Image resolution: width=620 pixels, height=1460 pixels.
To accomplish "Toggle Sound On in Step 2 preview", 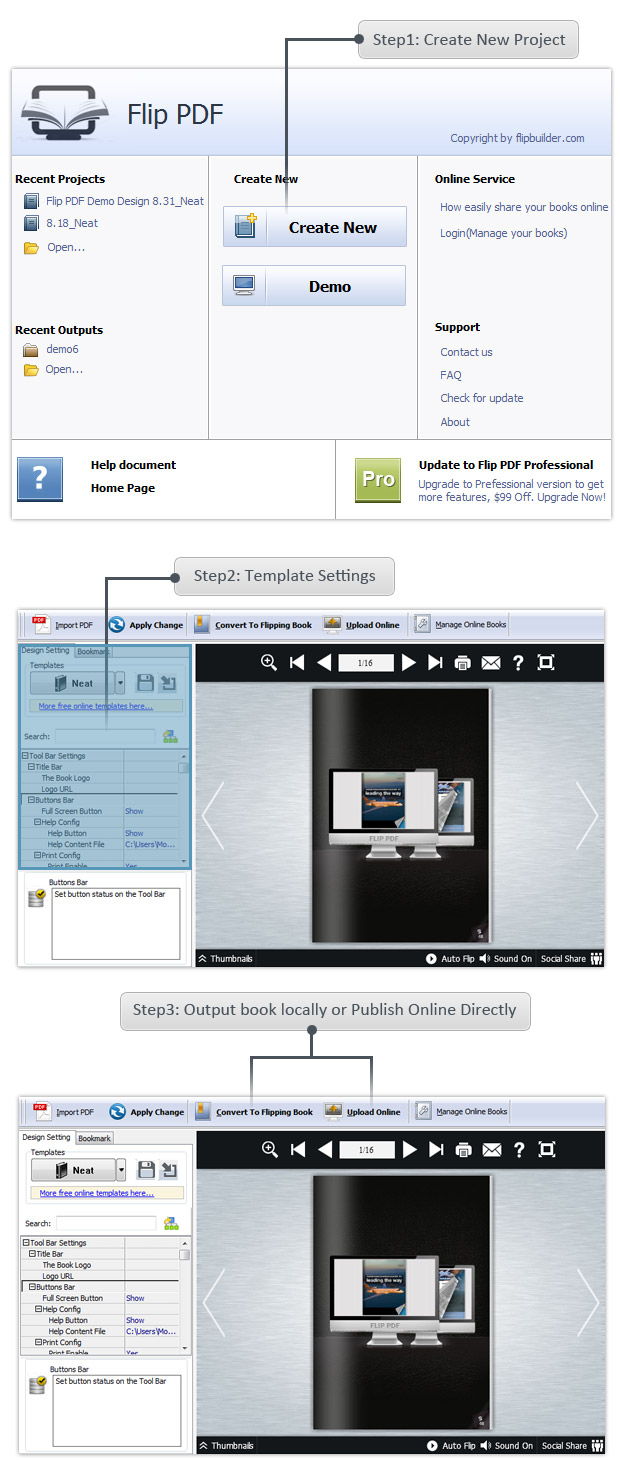I will pyautogui.click(x=506, y=958).
